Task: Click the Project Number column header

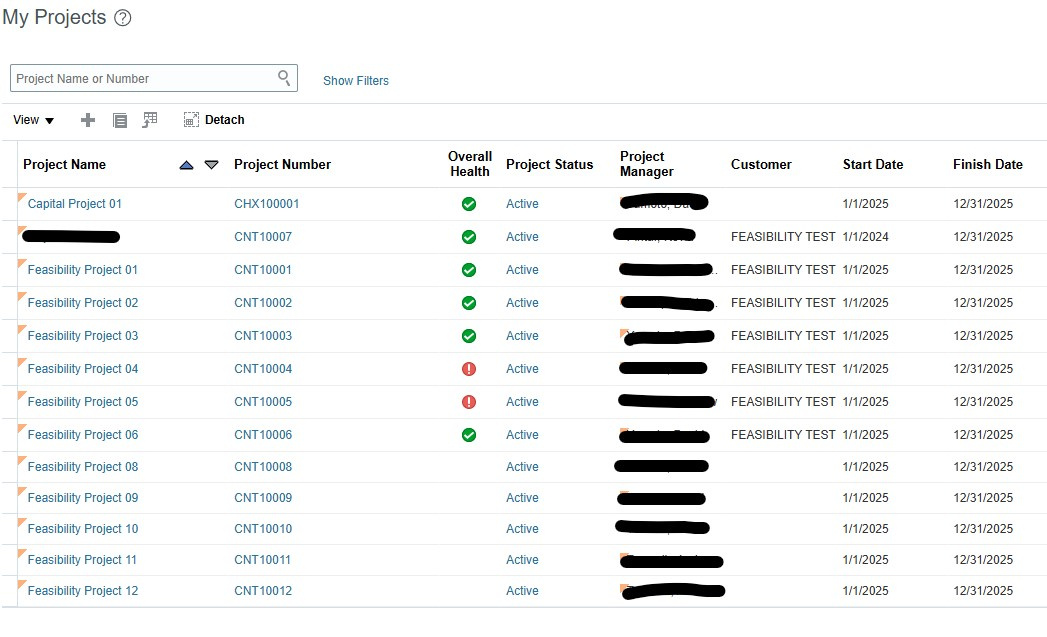Action: [282, 164]
